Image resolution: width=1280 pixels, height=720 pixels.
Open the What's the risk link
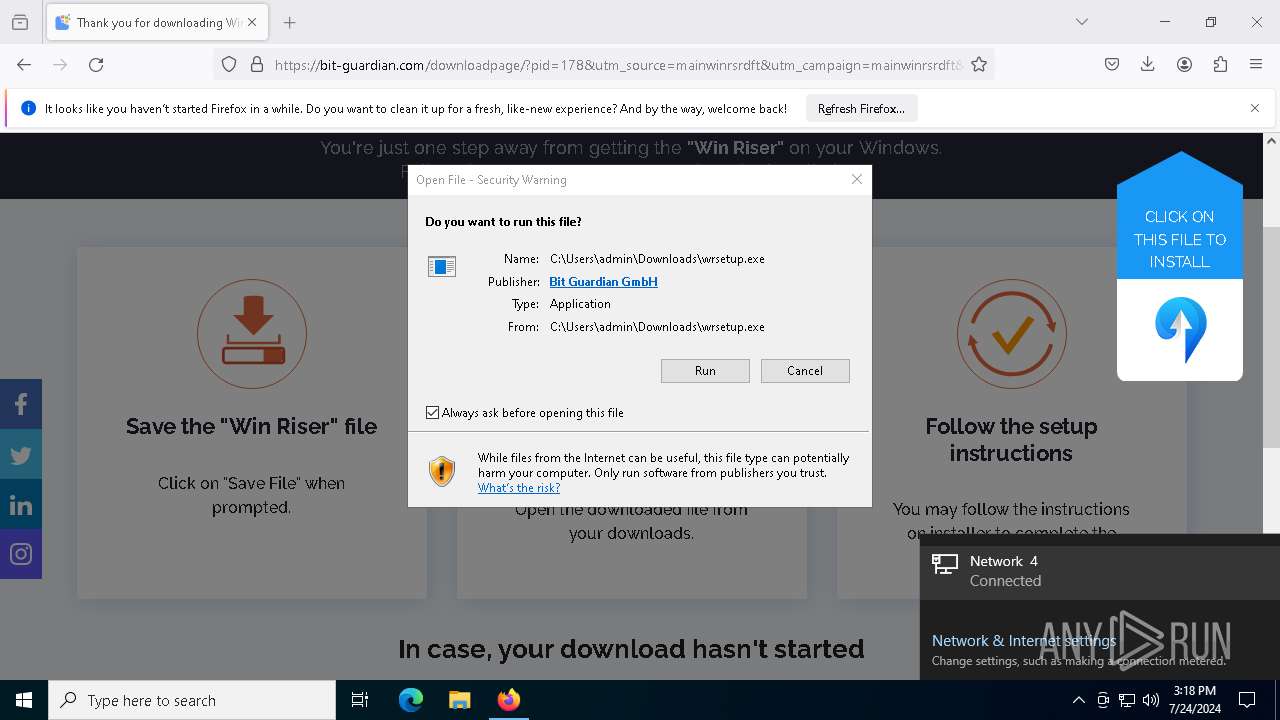pos(518,488)
